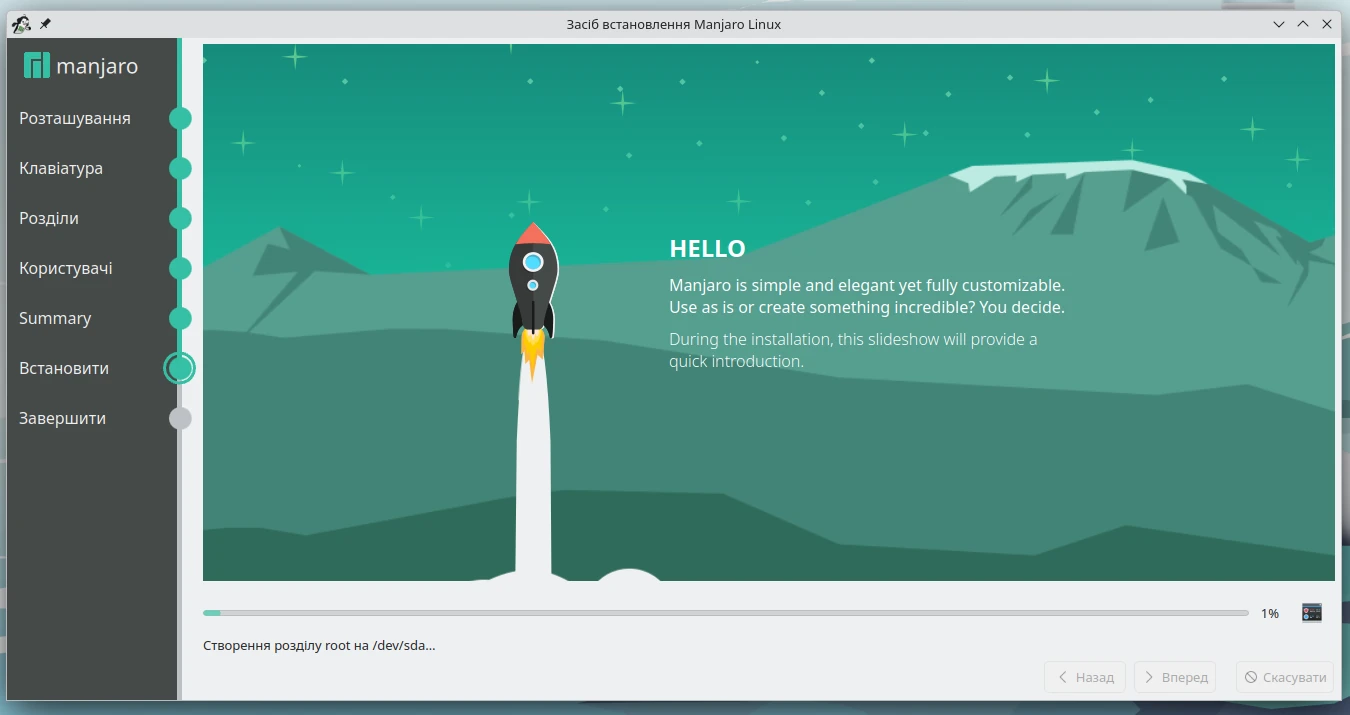
Task: Click the Manjaro logo in the sidebar
Action: pyautogui.click(x=81, y=66)
